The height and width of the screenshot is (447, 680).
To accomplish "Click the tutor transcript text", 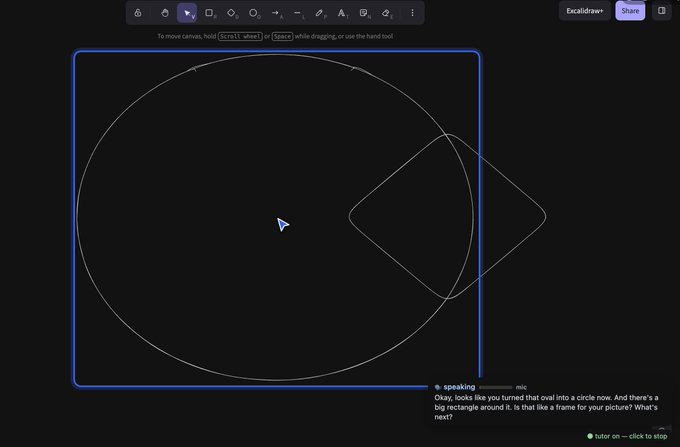I will 546,407.
